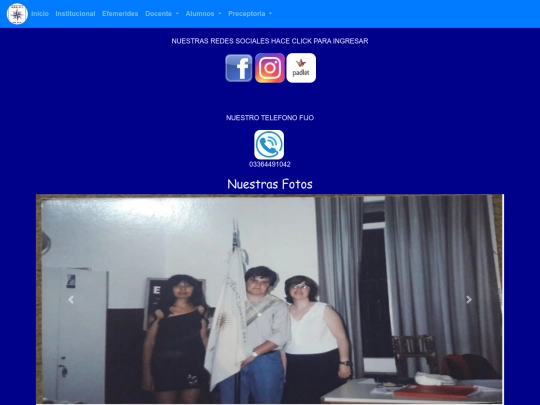This screenshot has width=540, height=405.
Task: Expand the Alumnos dropdown menu
Action: (203, 14)
